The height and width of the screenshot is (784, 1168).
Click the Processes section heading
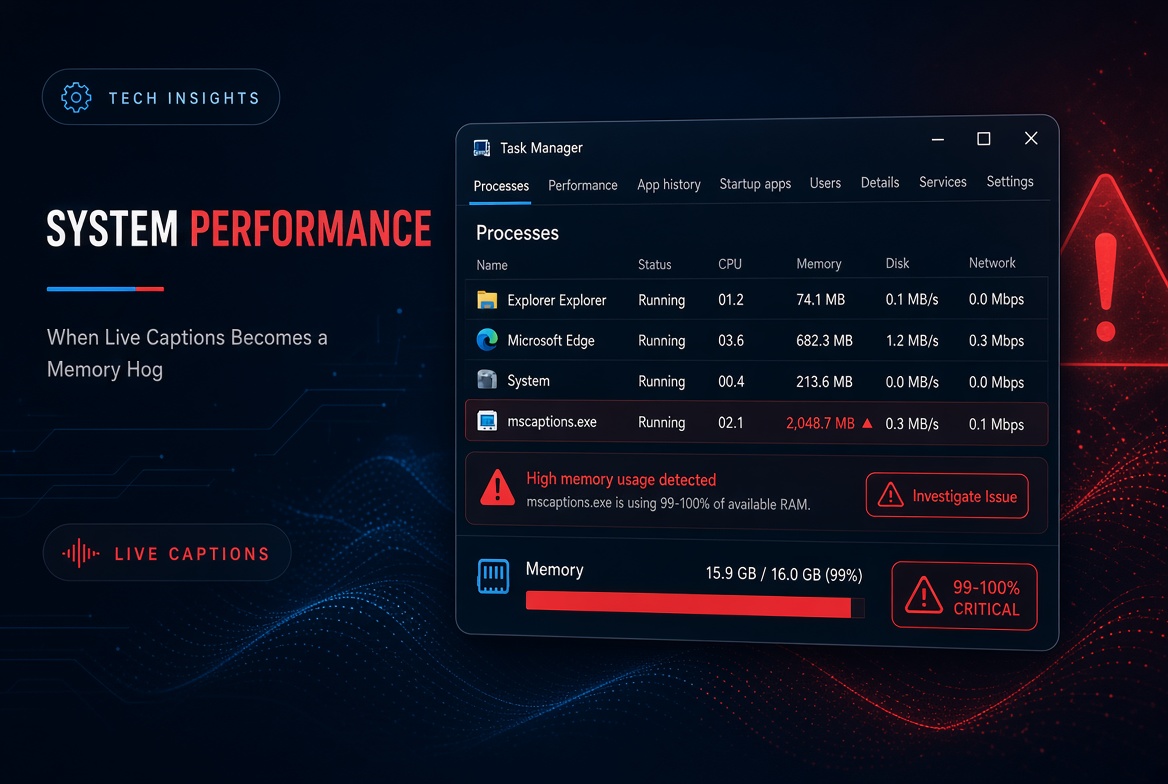click(517, 233)
